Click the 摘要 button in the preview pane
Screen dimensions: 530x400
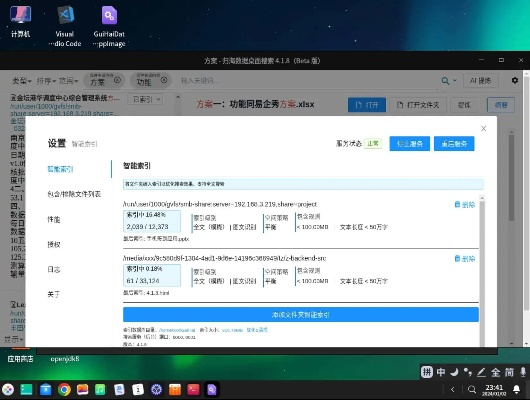click(x=501, y=105)
